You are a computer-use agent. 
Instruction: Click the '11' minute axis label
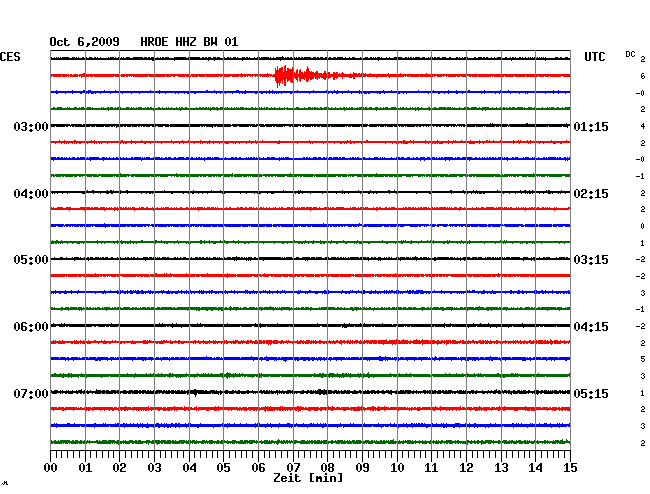tap(431, 467)
